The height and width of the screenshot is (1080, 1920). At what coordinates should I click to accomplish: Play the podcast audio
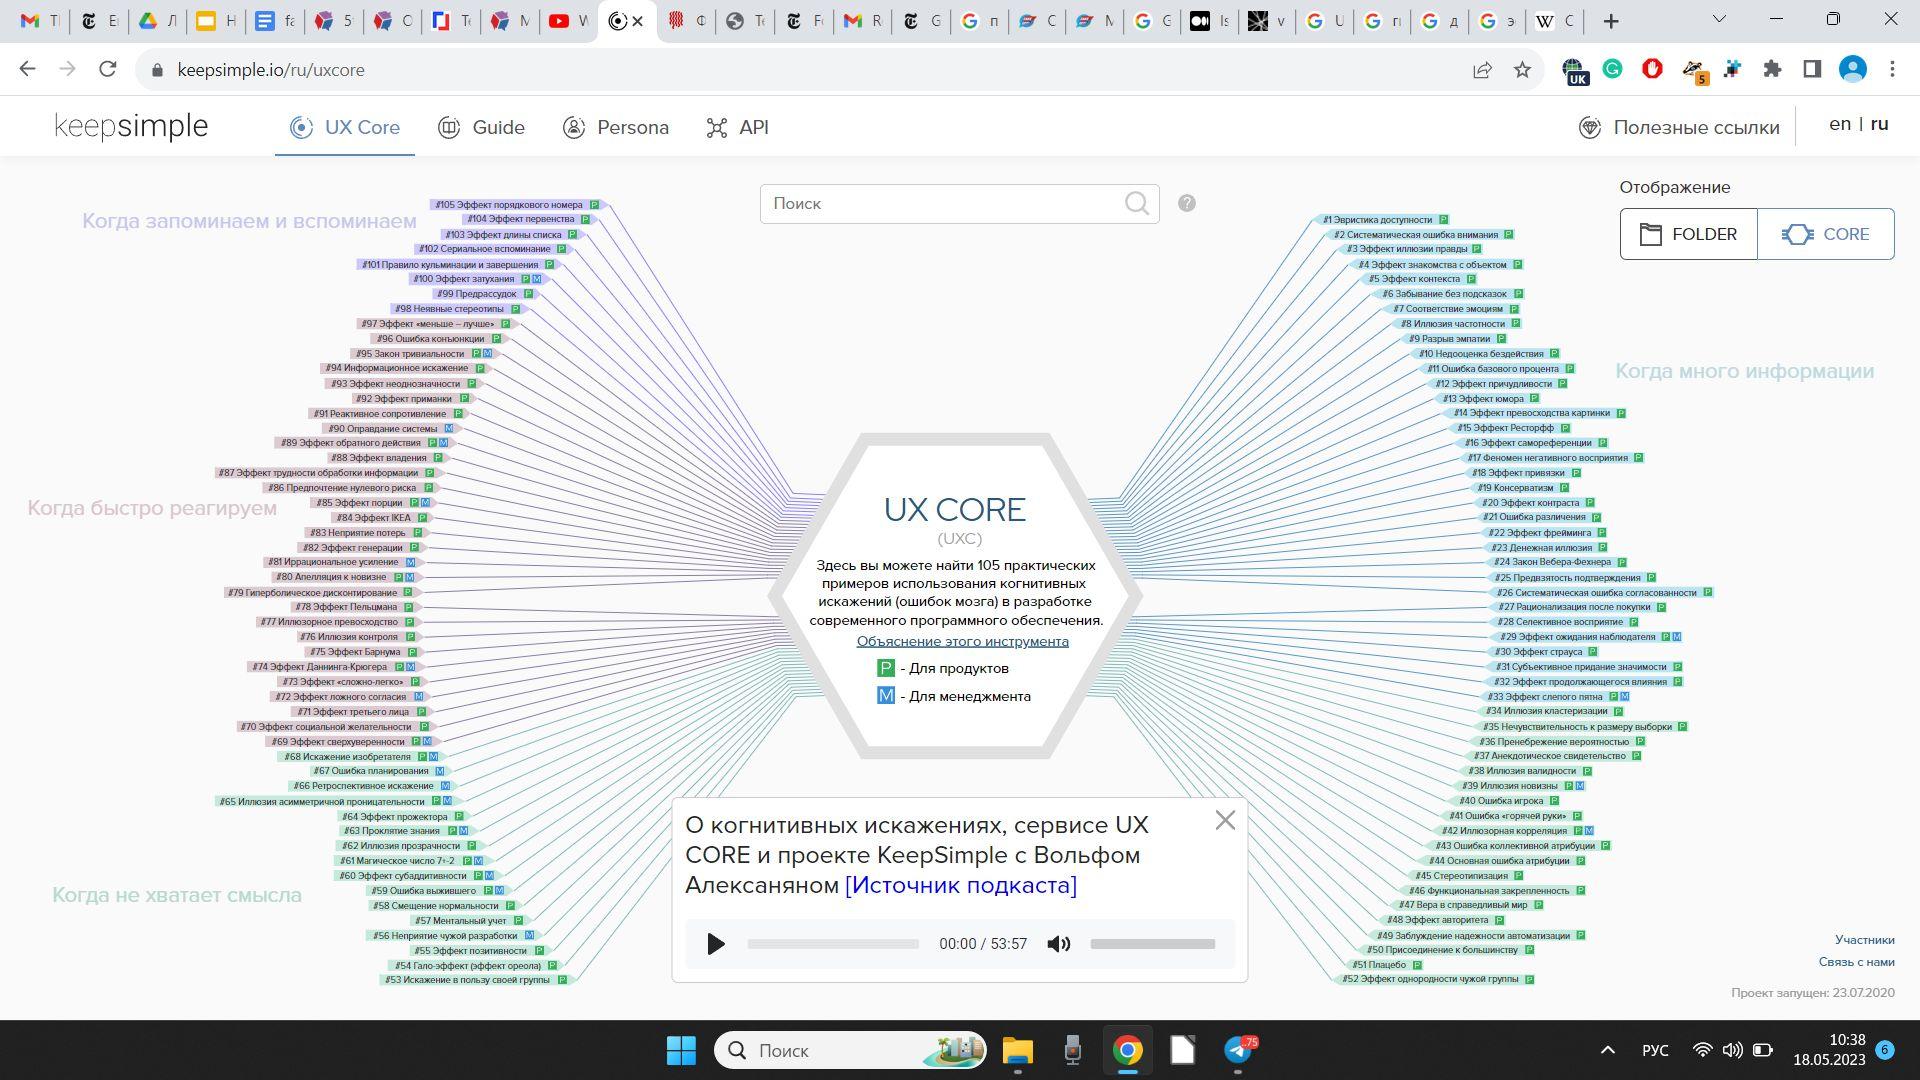coord(715,944)
